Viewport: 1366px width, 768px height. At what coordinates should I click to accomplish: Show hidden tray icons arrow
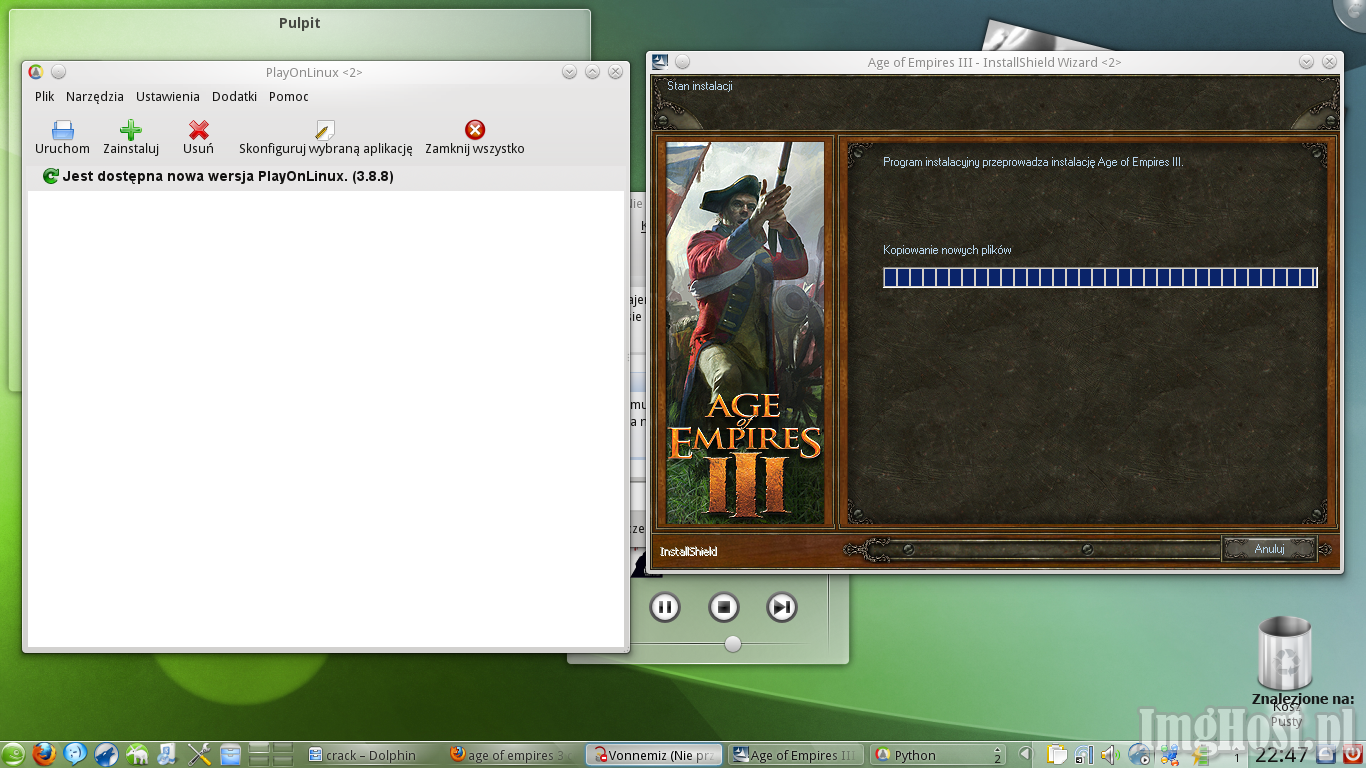1025,754
